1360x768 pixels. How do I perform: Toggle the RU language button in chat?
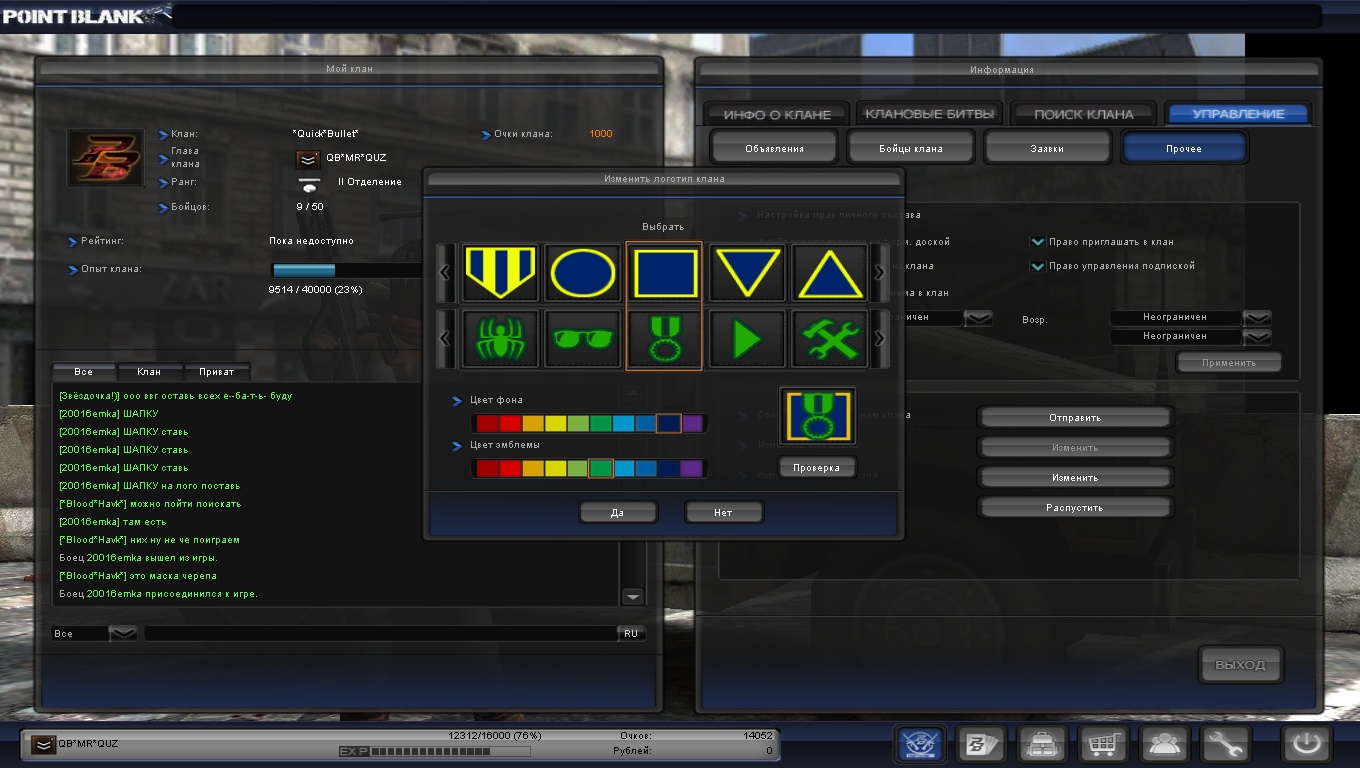[631, 633]
